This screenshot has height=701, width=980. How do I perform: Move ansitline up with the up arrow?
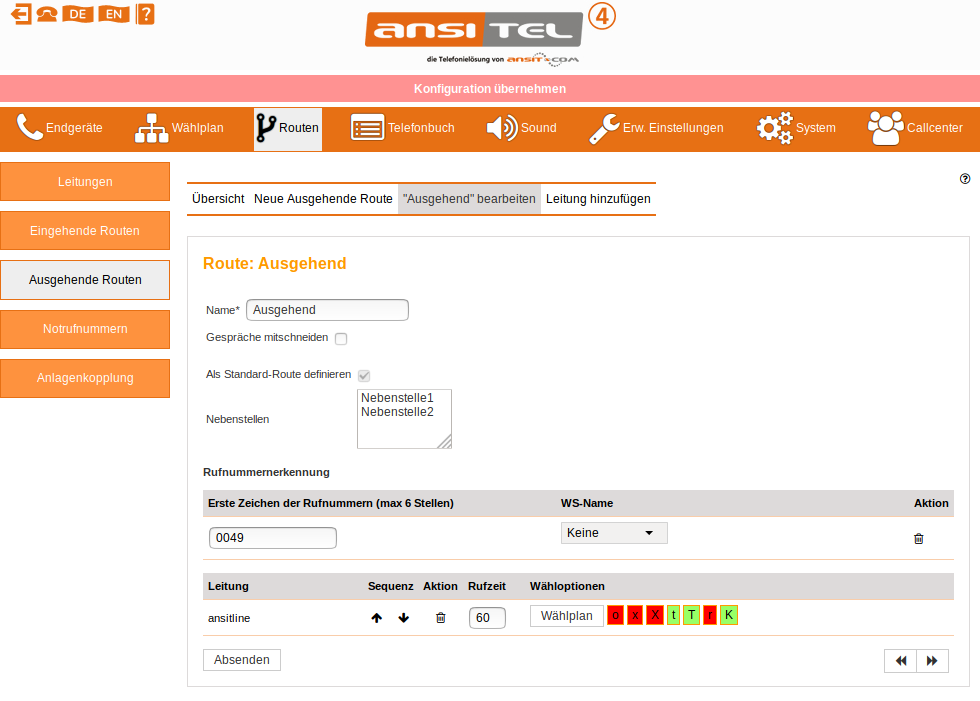click(x=377, y=618)
